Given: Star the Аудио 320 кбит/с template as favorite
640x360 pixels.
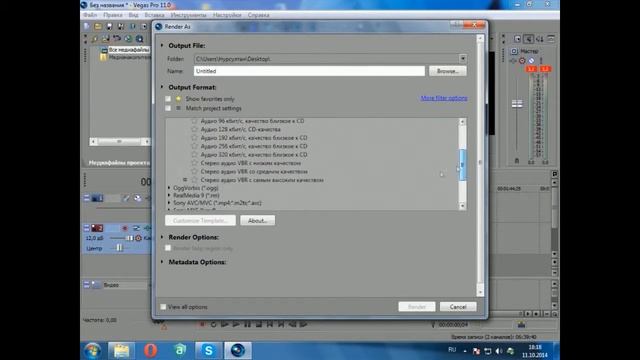Looking at the screenshot, I should (x=194, y=155).
